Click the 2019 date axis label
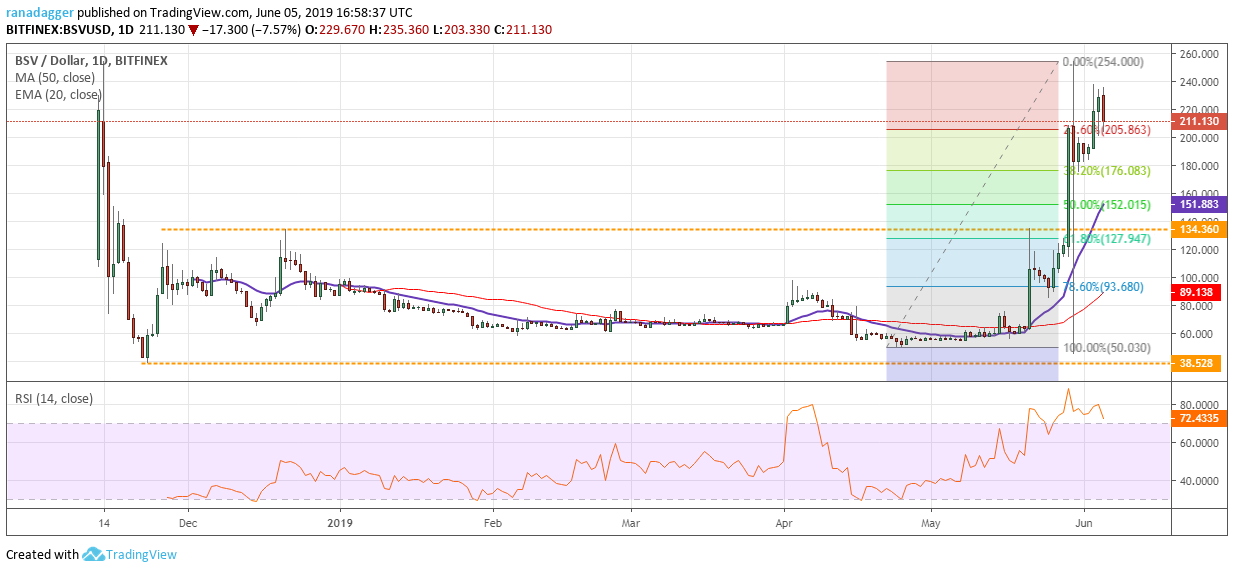The width and height of the screenshot is (1234, 572). pos(341,522)
